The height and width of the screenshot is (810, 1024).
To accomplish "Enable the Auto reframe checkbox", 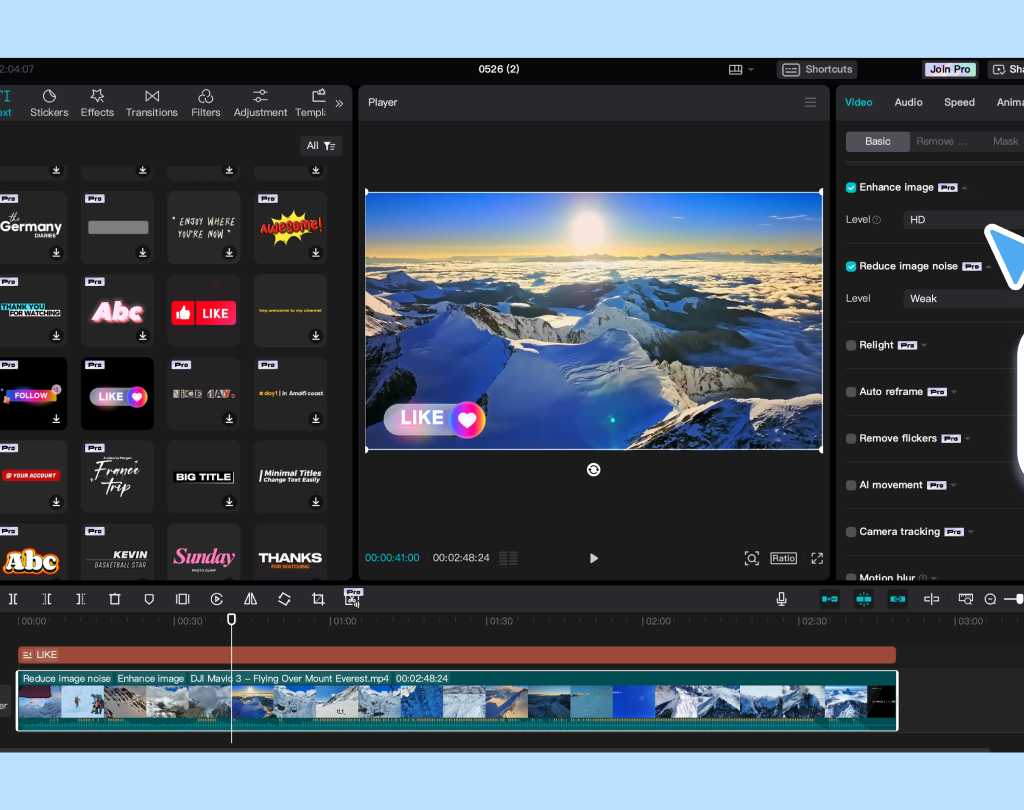I will coord(851,392).
